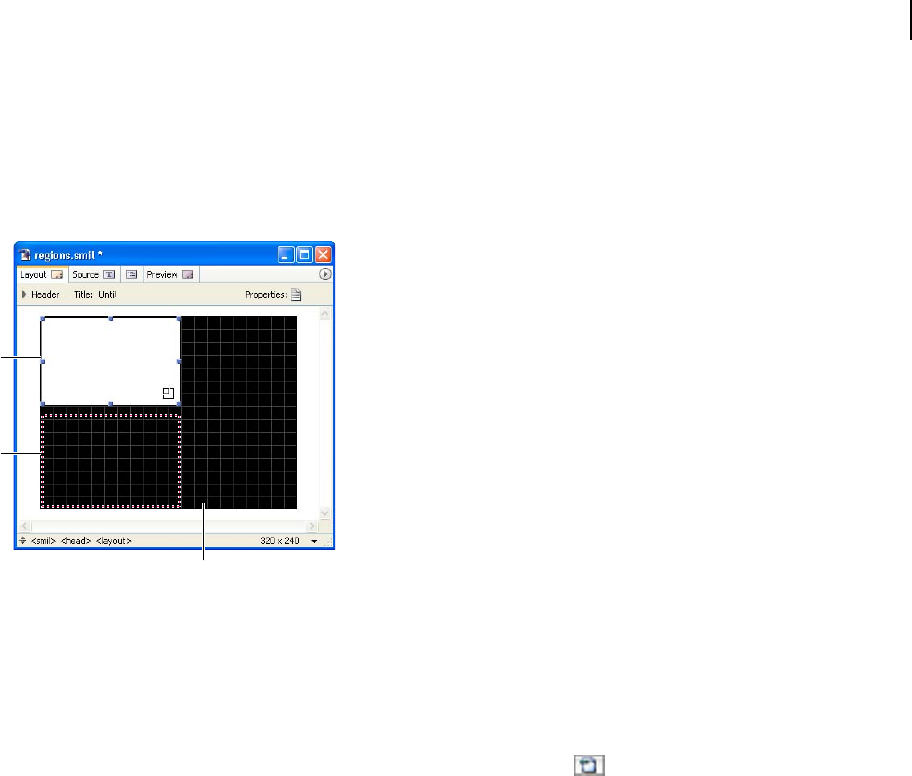The image size is (912, 776).
Task: Minimize the regions.smil window
Action: [x=286, y=255]
